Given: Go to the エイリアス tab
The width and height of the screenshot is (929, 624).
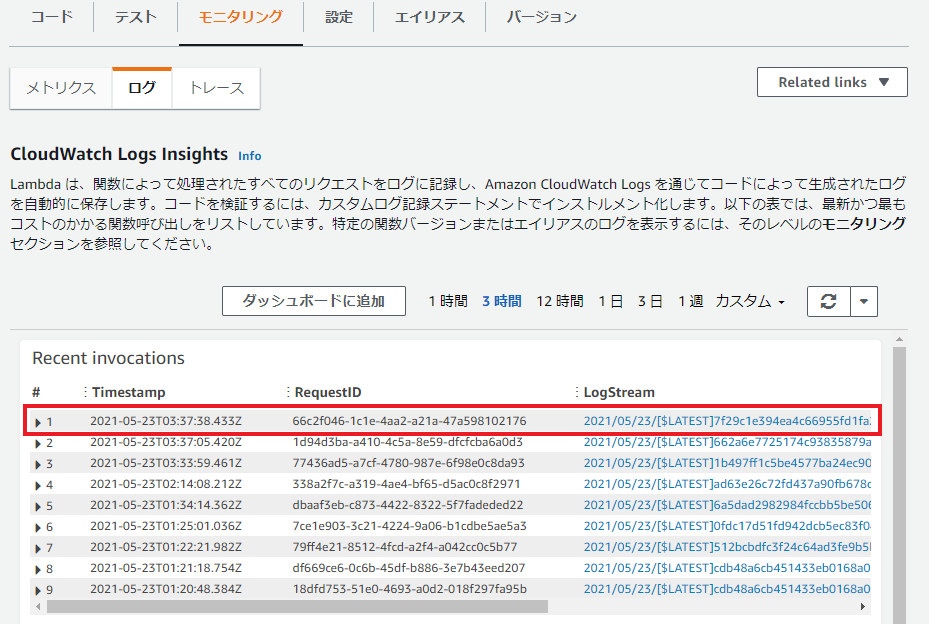Looking at the screenshot, I should click(x=430, y=17).
